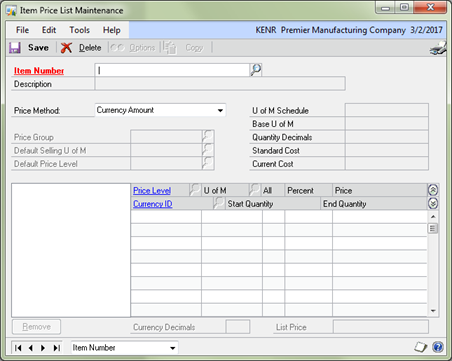452x361 pixels.
Task: Click first row Price cell
Action: tap(380, 217)
